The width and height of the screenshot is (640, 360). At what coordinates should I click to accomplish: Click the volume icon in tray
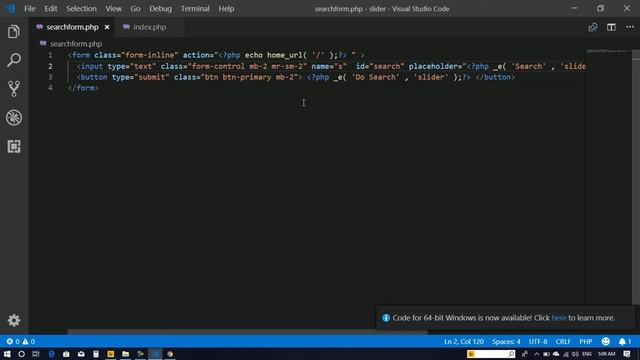point(575,354)
